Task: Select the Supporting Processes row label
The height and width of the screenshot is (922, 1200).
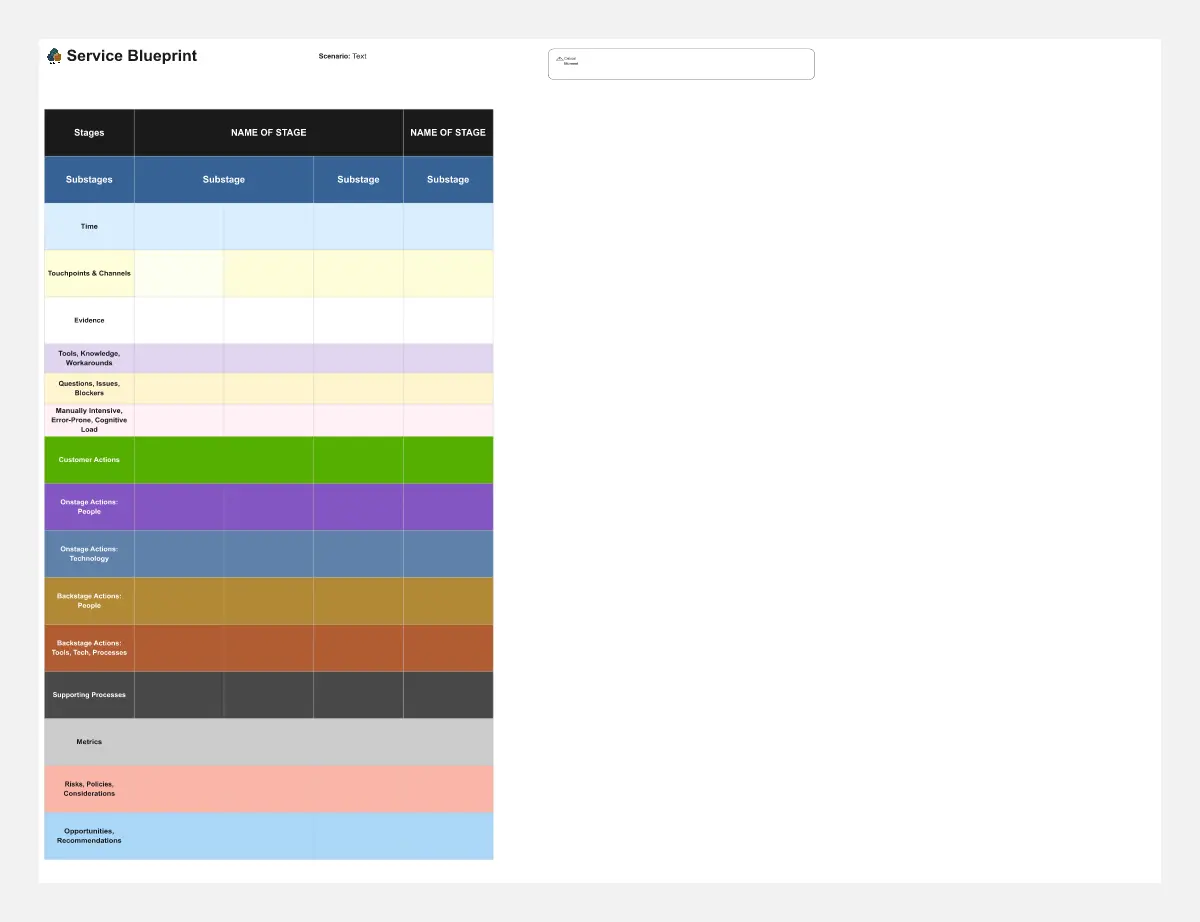Action: coord(89,695)
